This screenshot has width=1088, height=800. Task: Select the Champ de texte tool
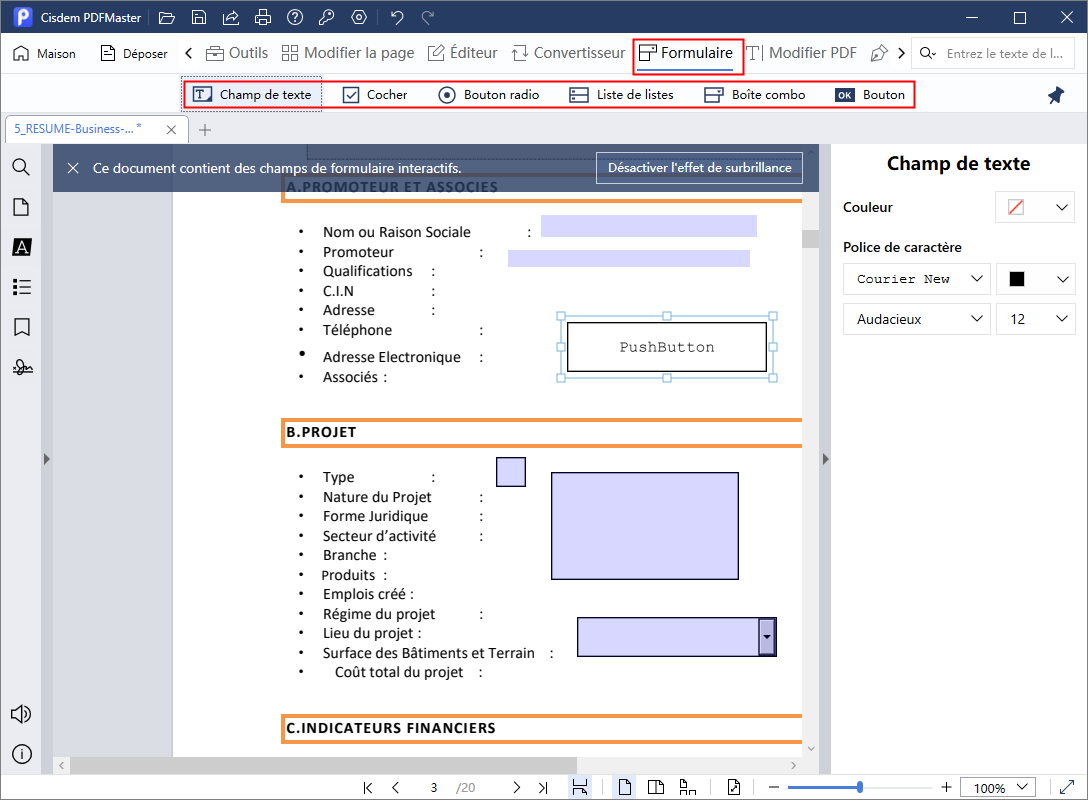[252, 95]
